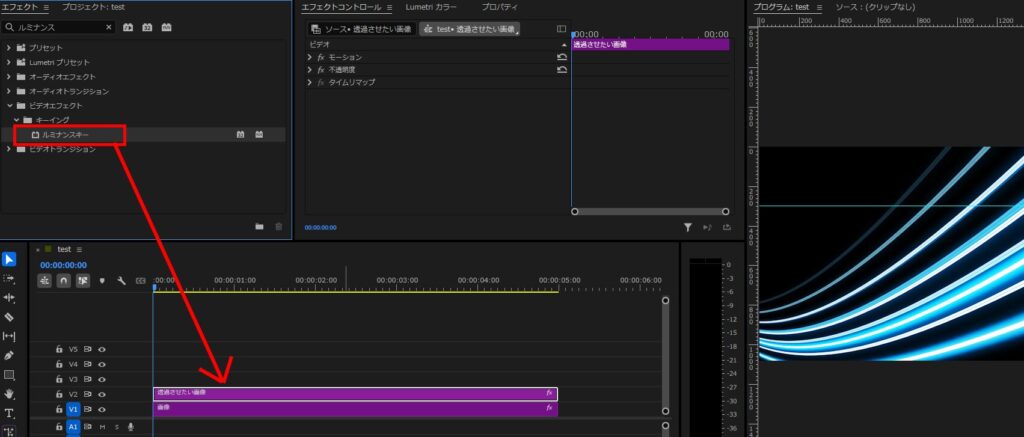Screen dimensions: 1024x437
Task: Select the Pen tool
Action: (x=9, y=355)
